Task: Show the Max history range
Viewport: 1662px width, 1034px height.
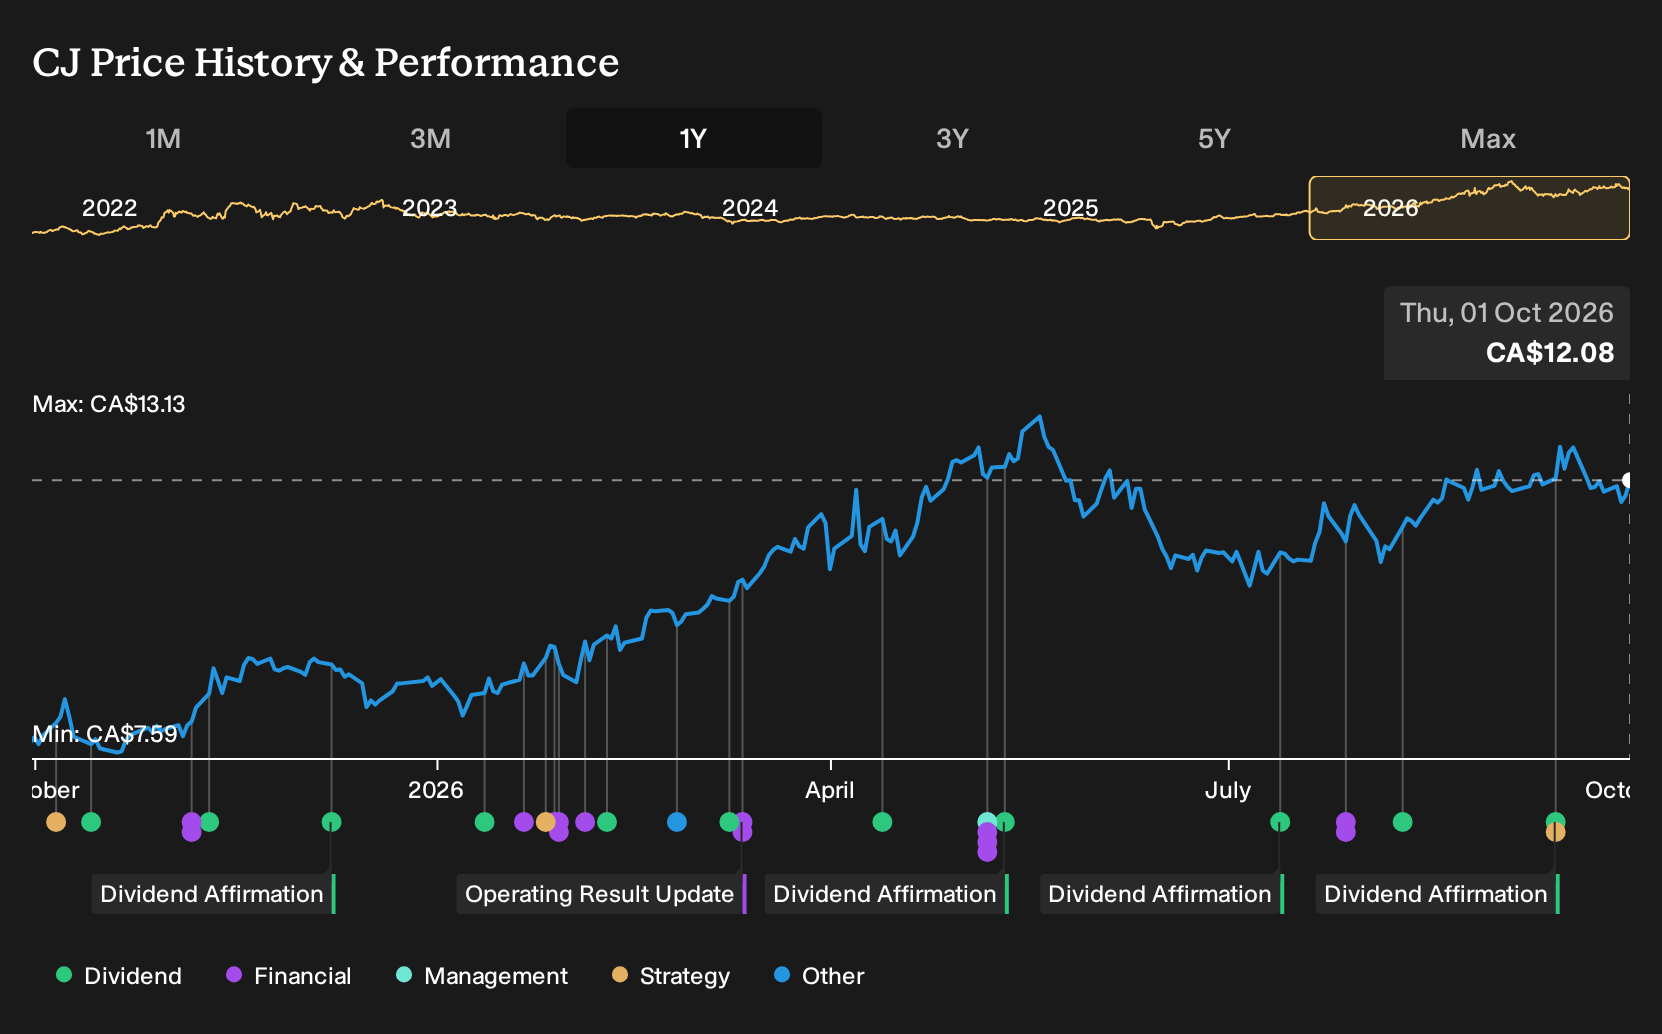Action: [x=1488, y=138]
